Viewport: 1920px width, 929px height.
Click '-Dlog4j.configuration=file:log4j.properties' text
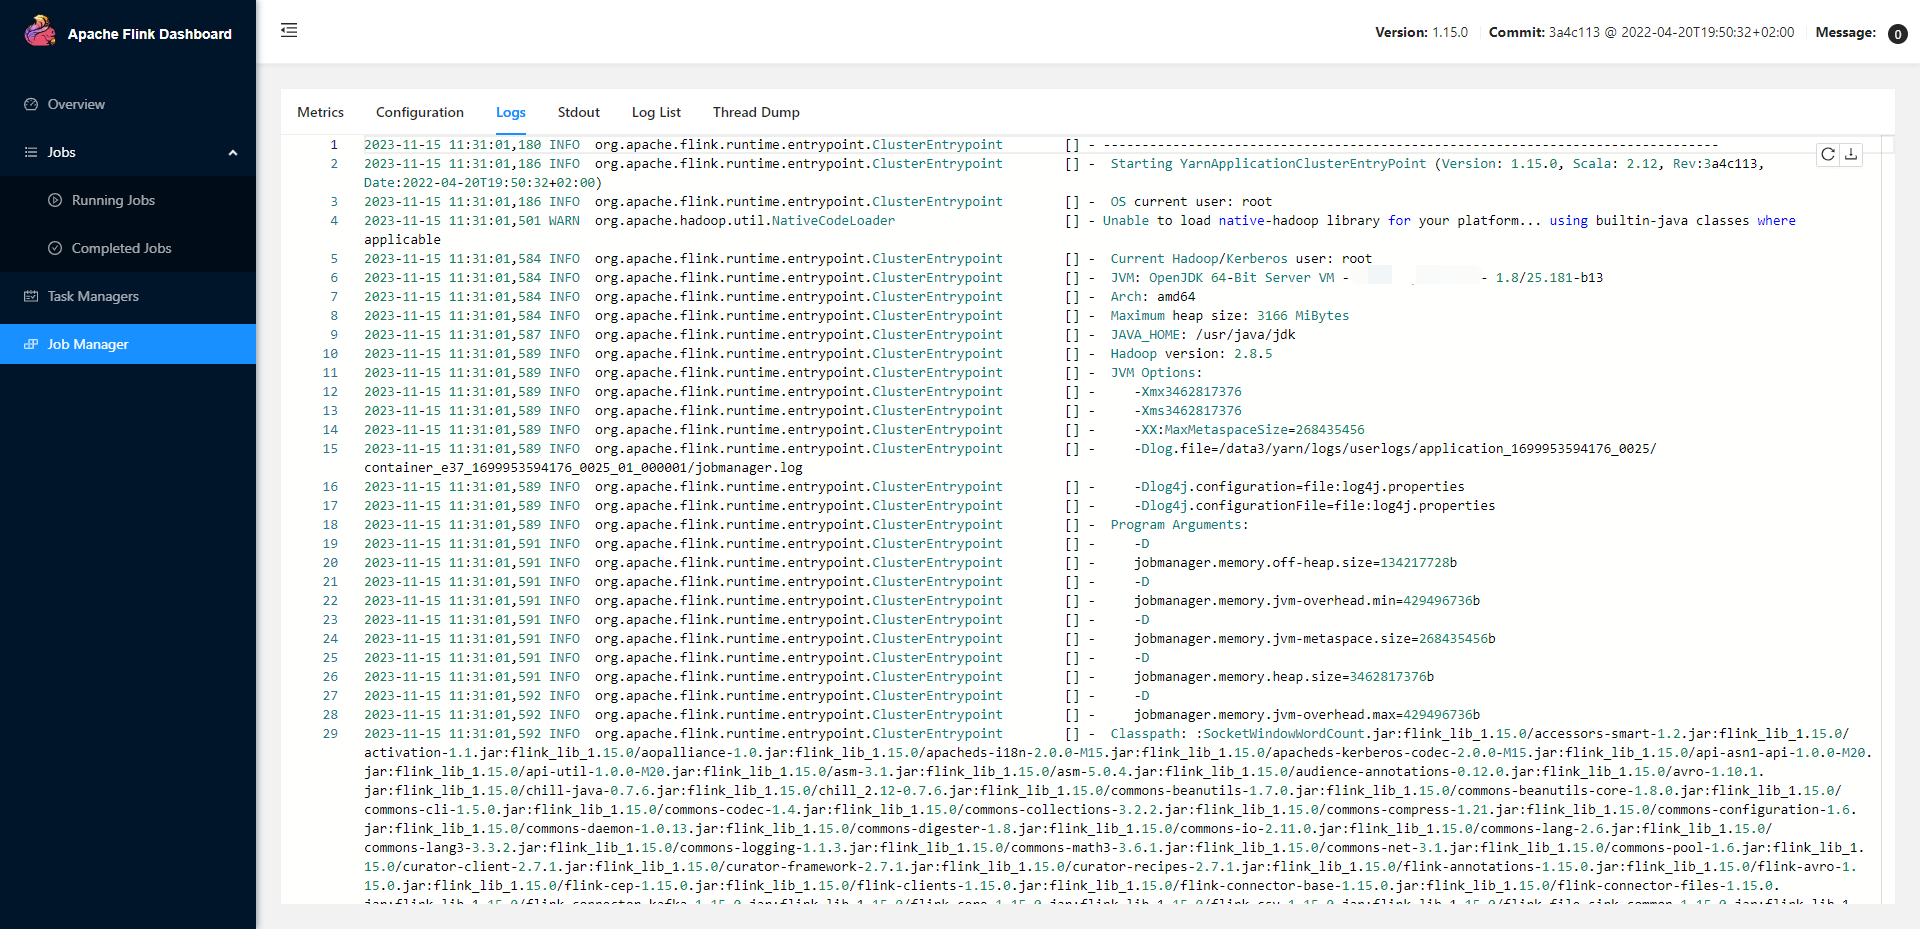click(1299, 487)
